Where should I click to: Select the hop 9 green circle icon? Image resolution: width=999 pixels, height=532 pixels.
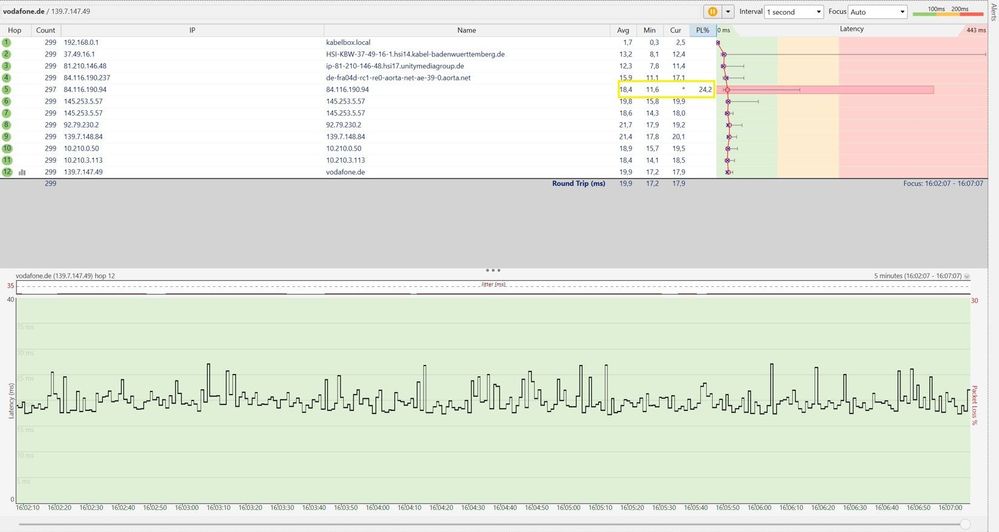[6, 137]
